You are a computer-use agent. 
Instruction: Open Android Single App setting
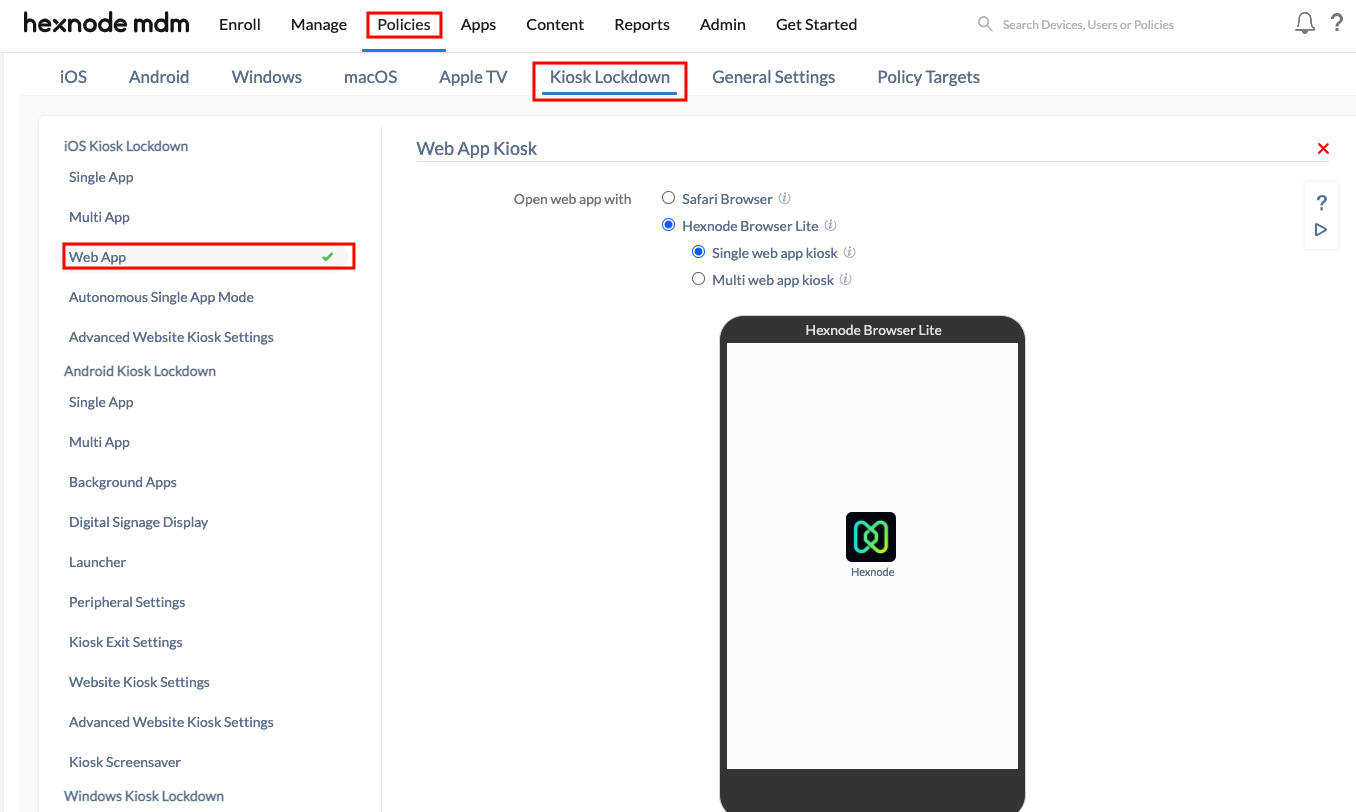(101, 402)
